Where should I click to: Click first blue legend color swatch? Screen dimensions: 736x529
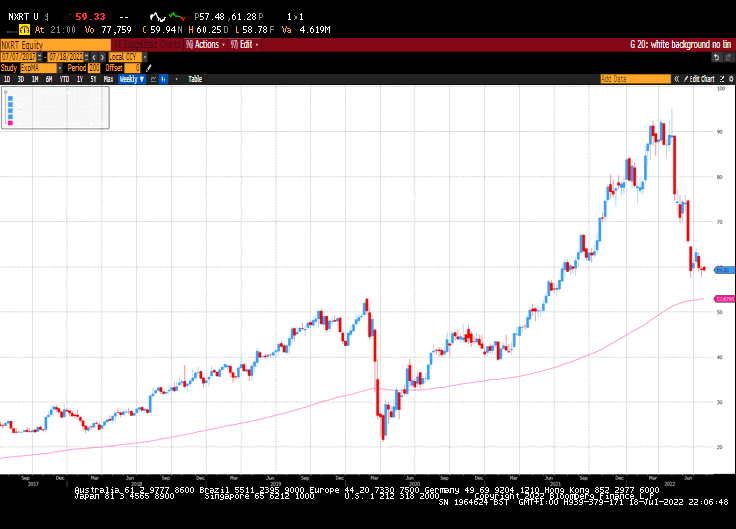click(x=10, y=99)
